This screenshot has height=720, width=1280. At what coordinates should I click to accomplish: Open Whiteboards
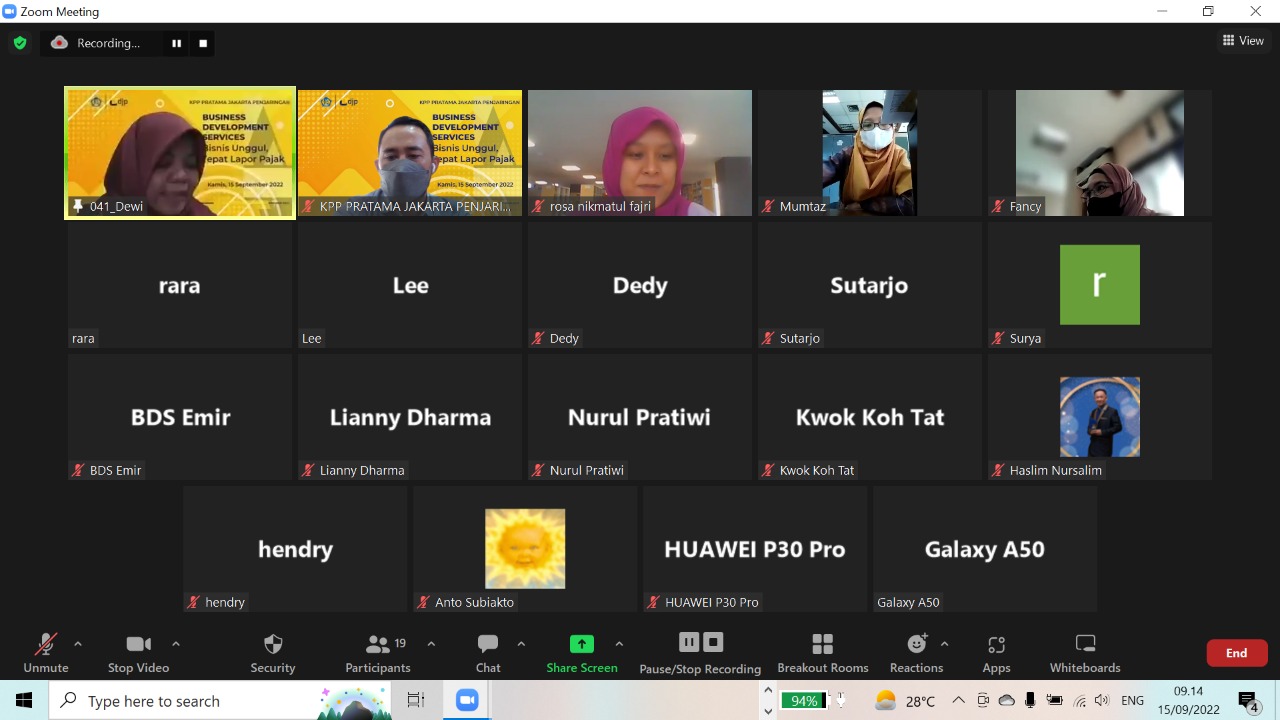(x=1084, y=653)
